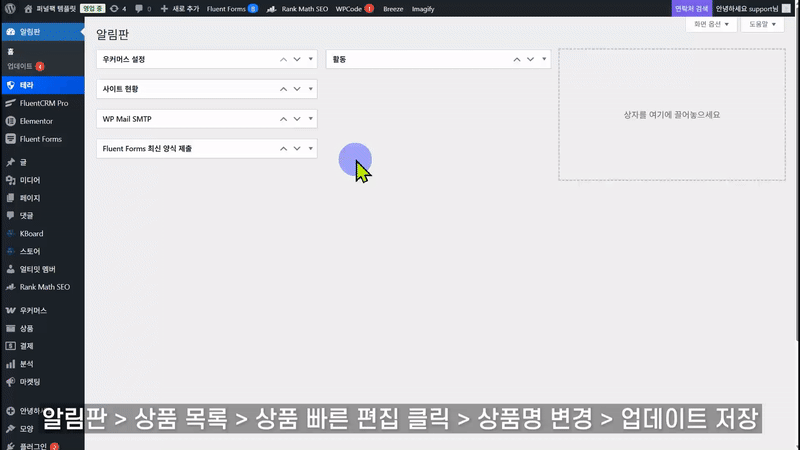This screenshot has width=800, height=450.
Task: Click the 테라 shield icon in sidebar
Action: coord(11,85)
